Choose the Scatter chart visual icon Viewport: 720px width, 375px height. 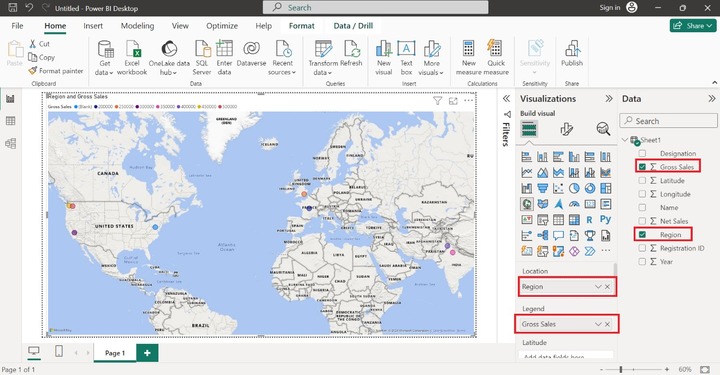[558, 188]
